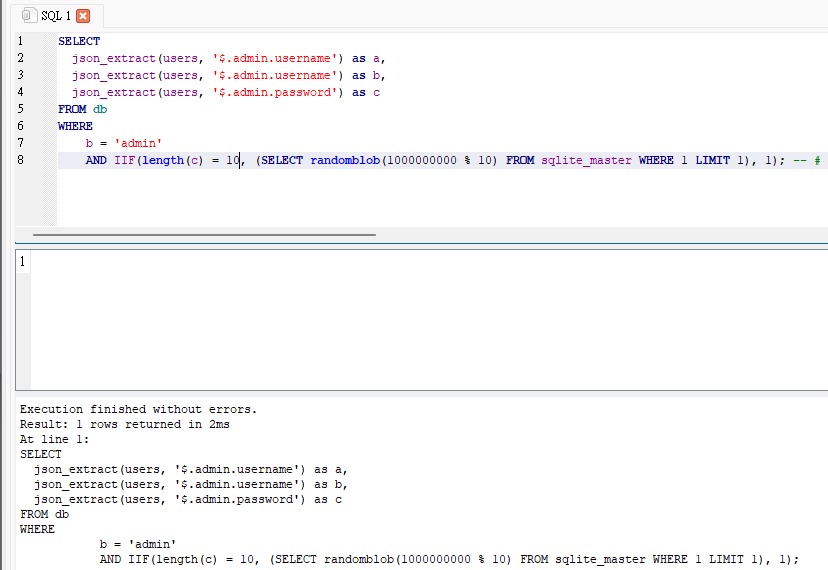Click LIMIT keyword in editor line 8
This screenshot has height=570, width=828.
point(712,160)
